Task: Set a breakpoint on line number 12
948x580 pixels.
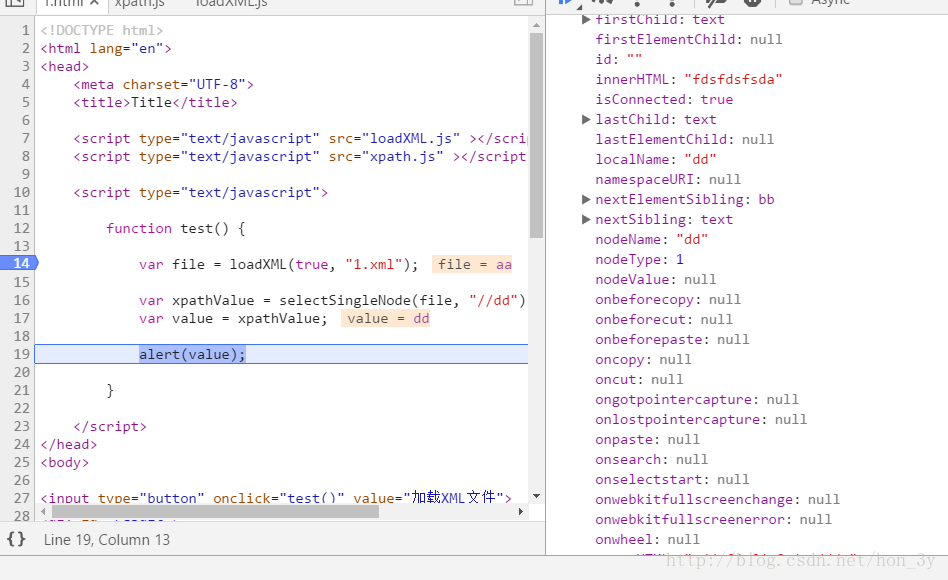Action: [22, 229]
